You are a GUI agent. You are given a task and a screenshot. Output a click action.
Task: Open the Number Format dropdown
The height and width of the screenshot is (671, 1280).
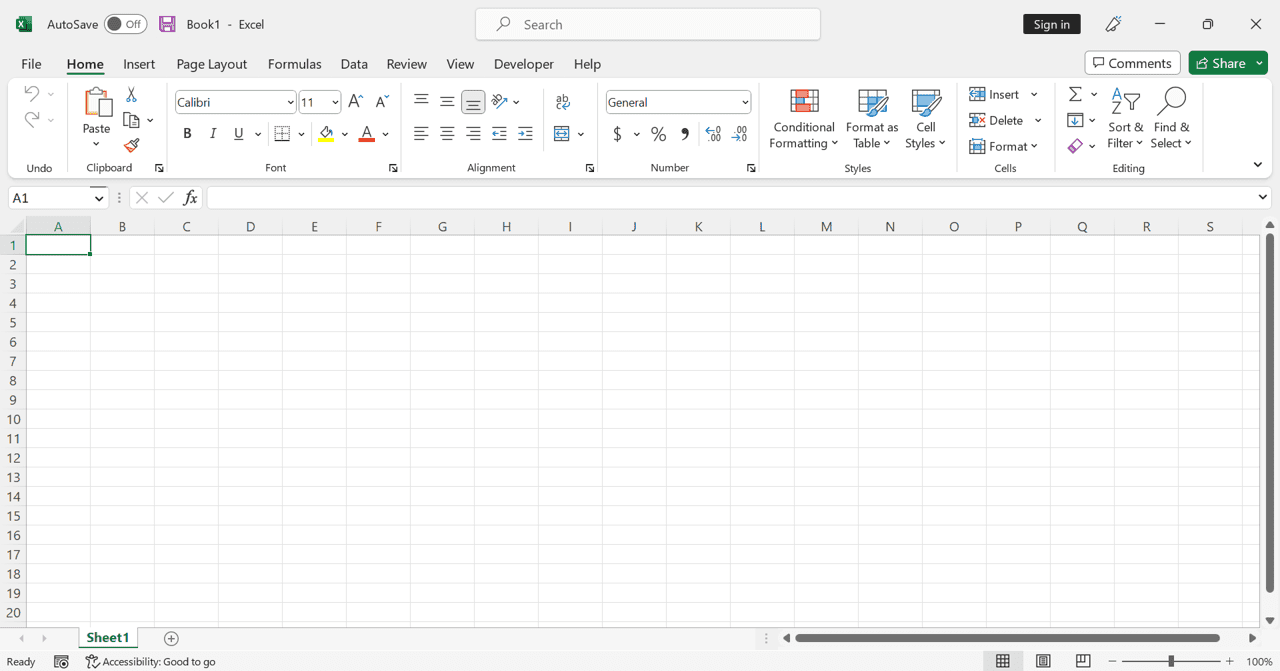pos(745,101)
